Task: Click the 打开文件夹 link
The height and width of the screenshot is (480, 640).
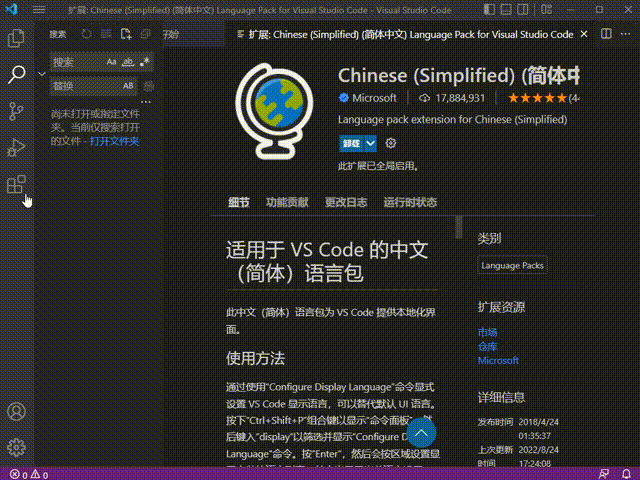Action: tap(115, 141)
